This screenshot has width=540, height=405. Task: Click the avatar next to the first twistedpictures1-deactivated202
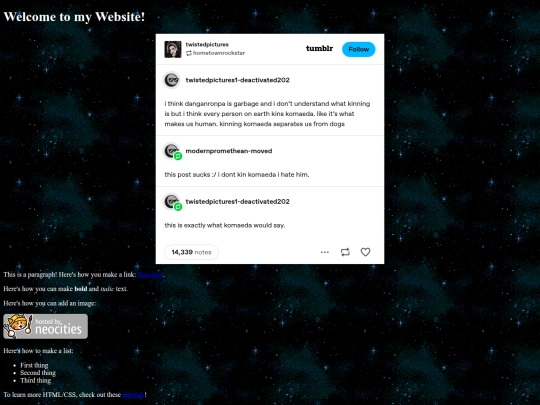(x=172, y=80)
